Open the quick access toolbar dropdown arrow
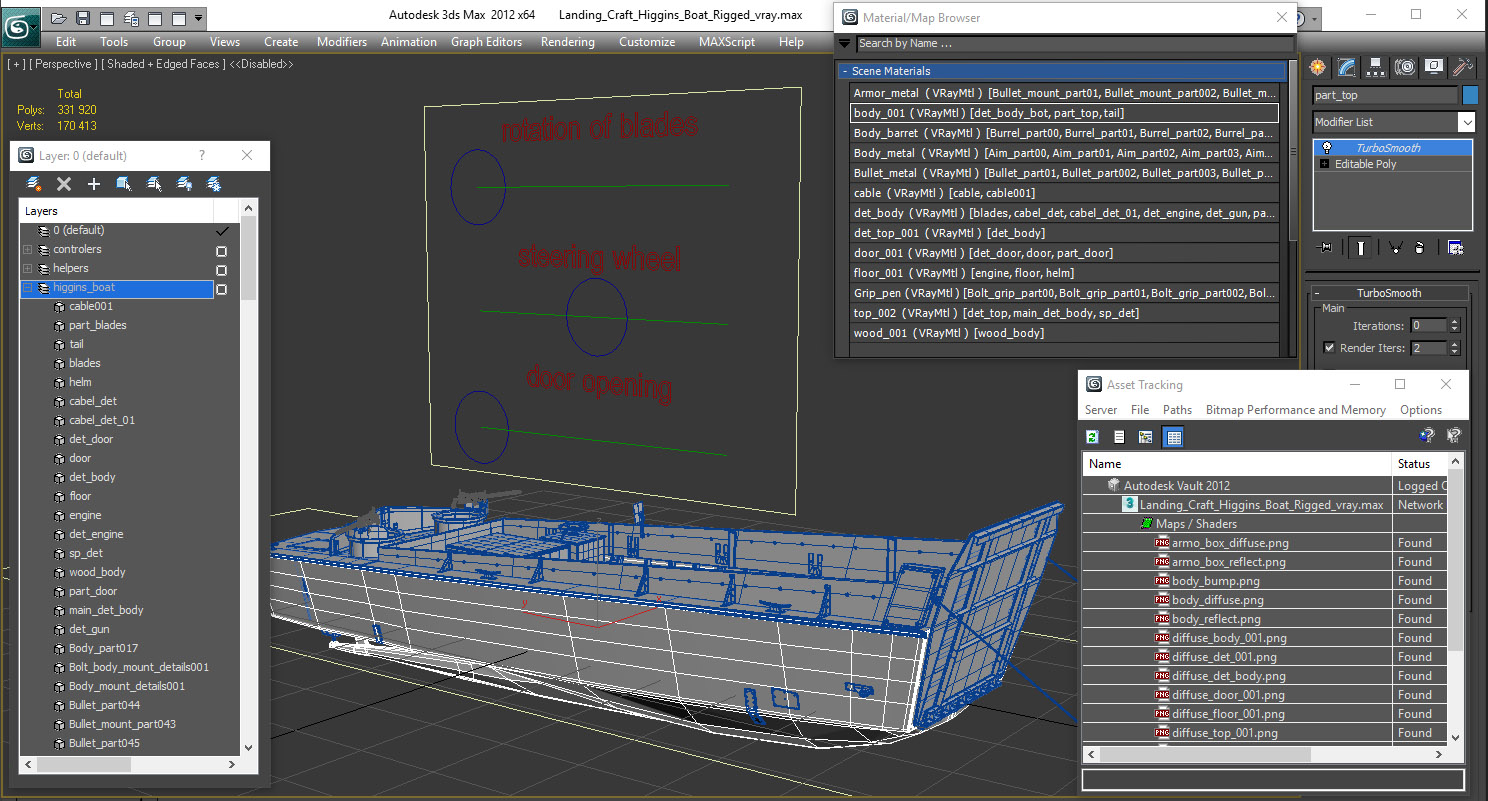Viewport: 1488px width, 801px height. point(199,18)
